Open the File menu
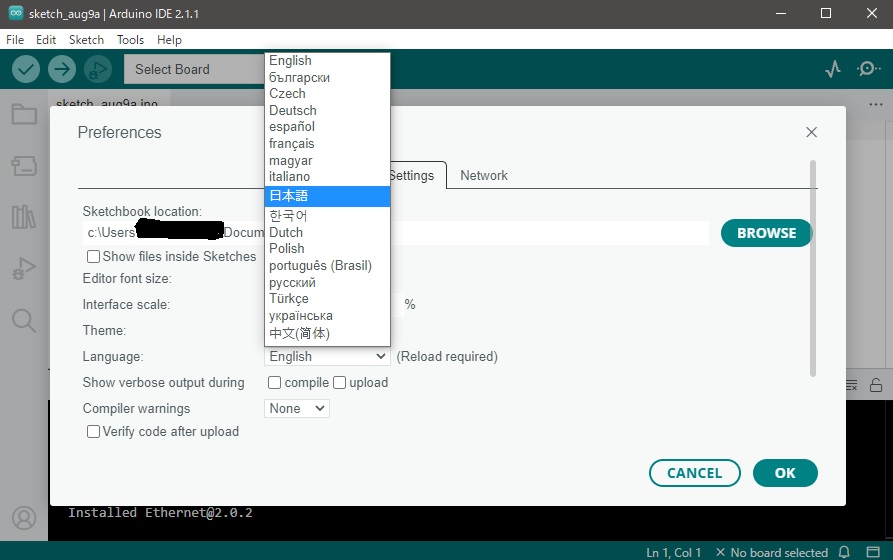This screenshot has height=560, width=893. tap(15, 40)
